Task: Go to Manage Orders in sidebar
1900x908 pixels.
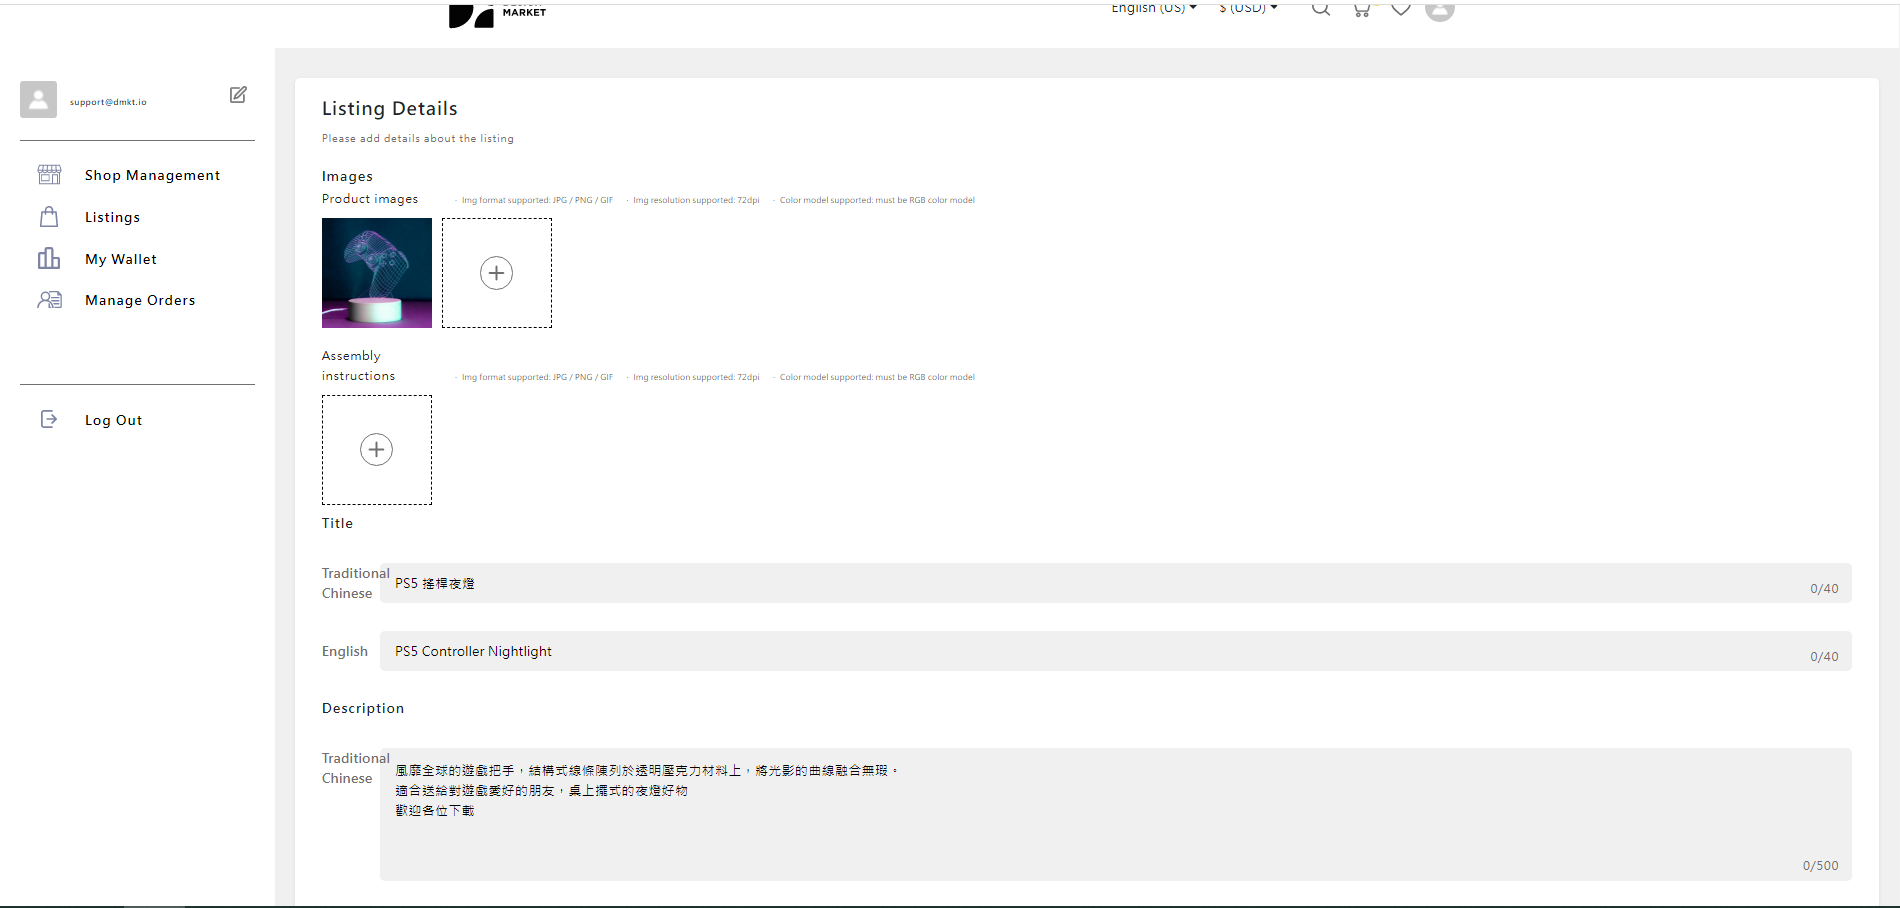Action: (x=140, y=300)
